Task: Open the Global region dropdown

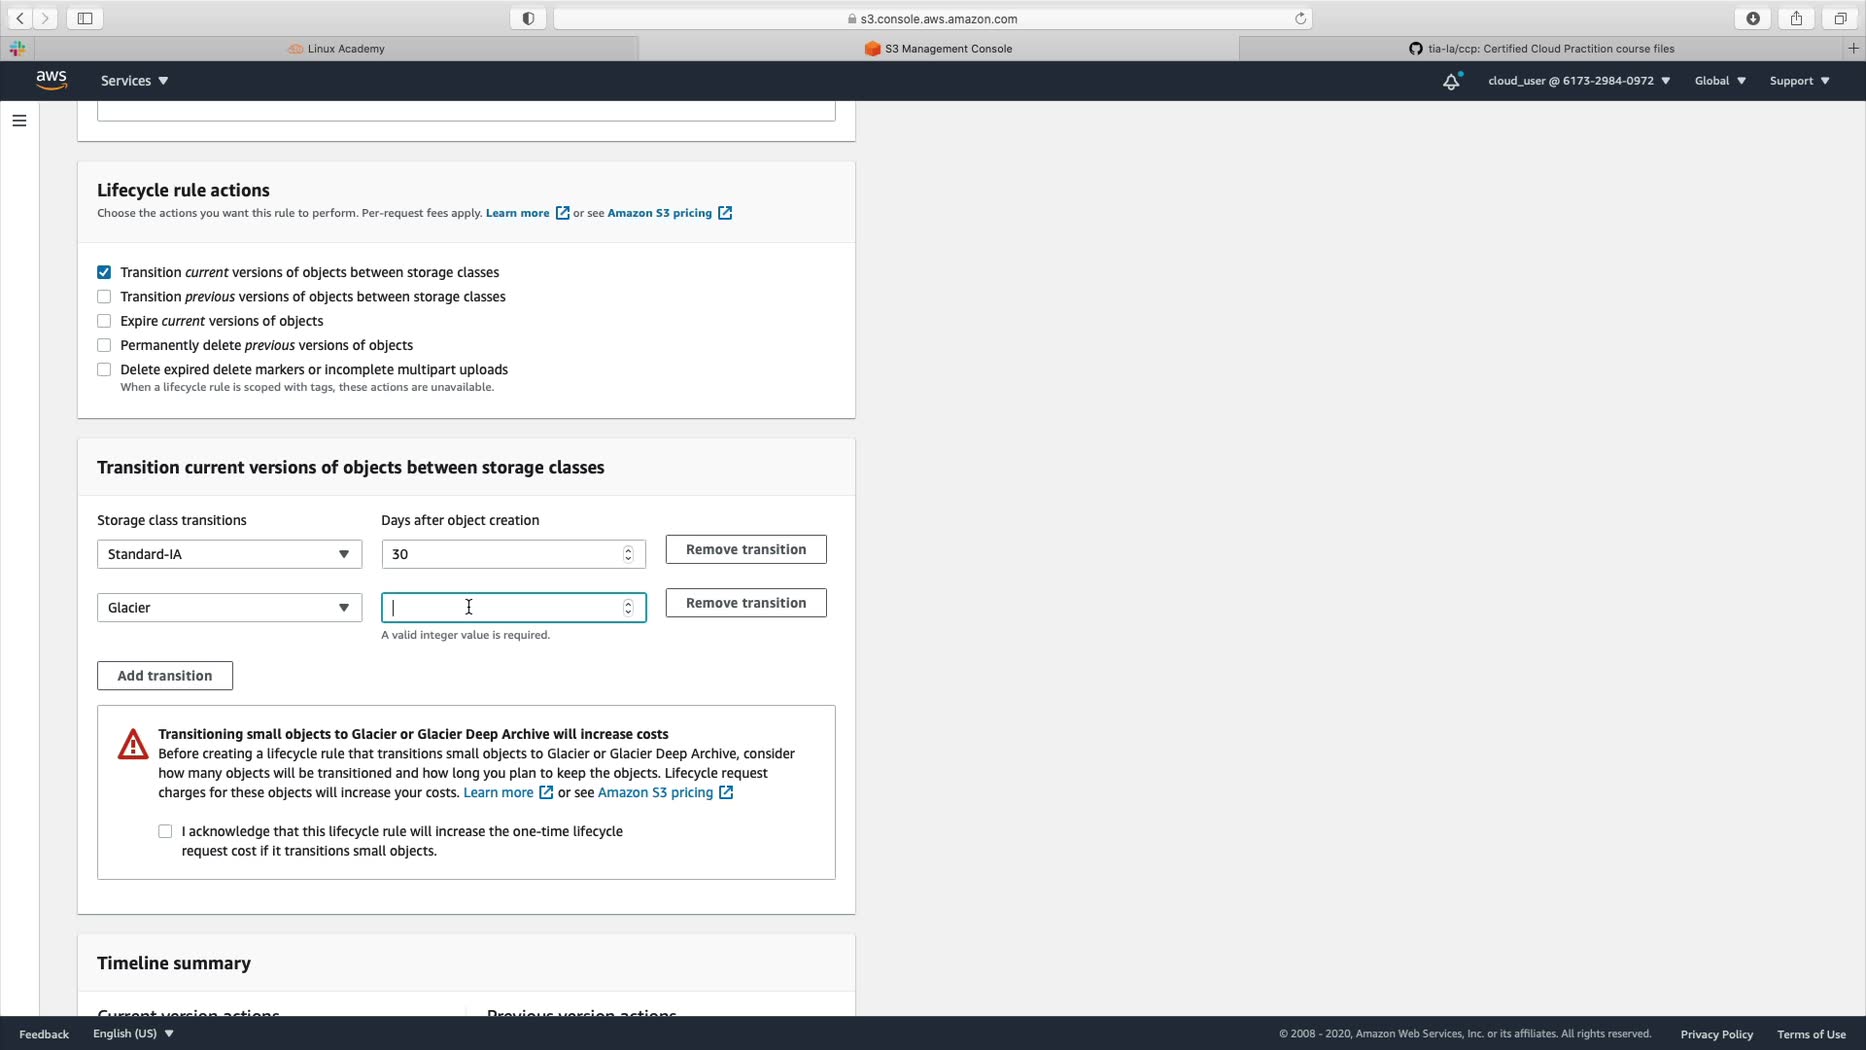Action: (x=1720, y=81)
